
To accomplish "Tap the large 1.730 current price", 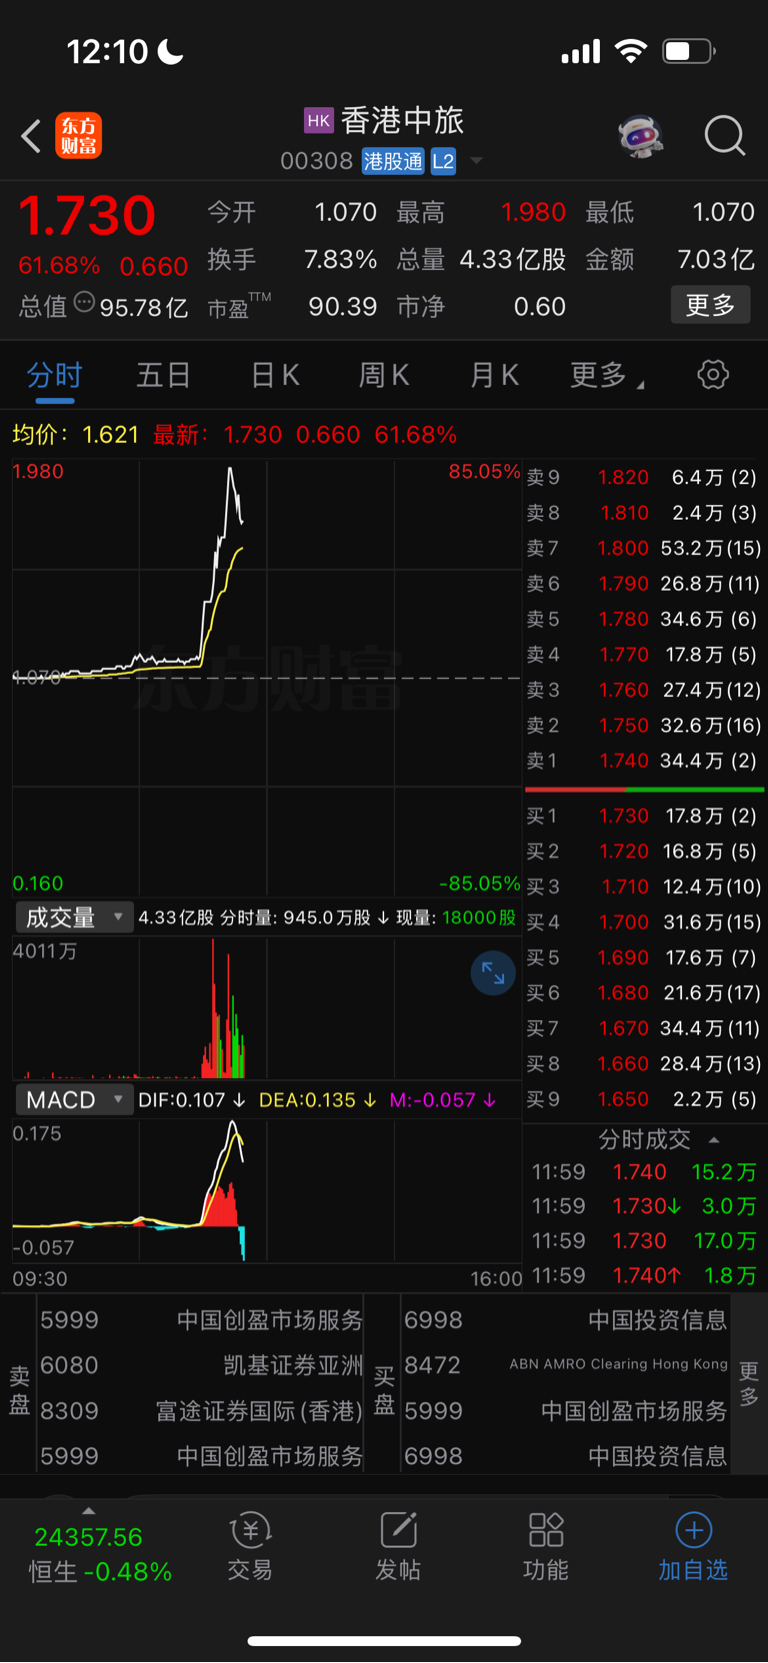I will (87, 215).
